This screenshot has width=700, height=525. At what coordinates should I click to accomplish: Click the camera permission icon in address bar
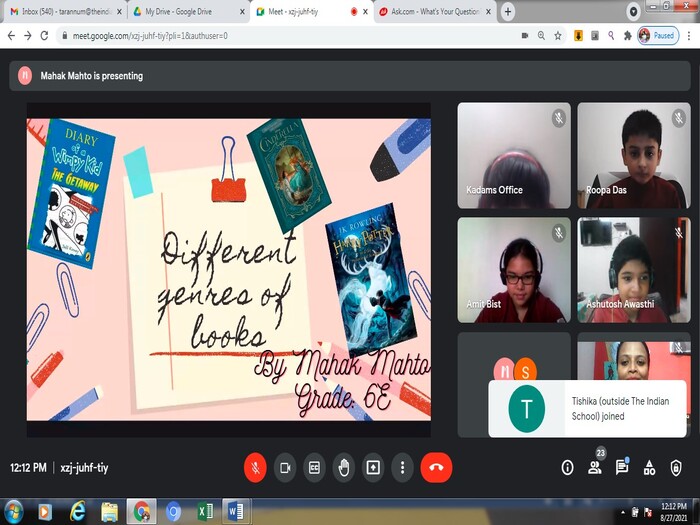coord(525,36)
